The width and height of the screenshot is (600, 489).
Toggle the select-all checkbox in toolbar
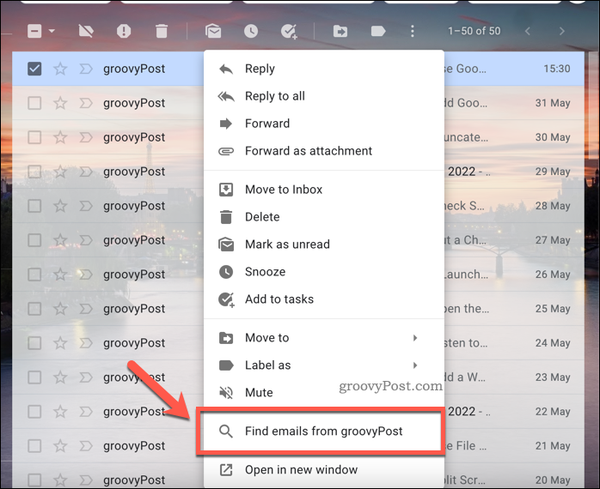click(x=34, y=31)
